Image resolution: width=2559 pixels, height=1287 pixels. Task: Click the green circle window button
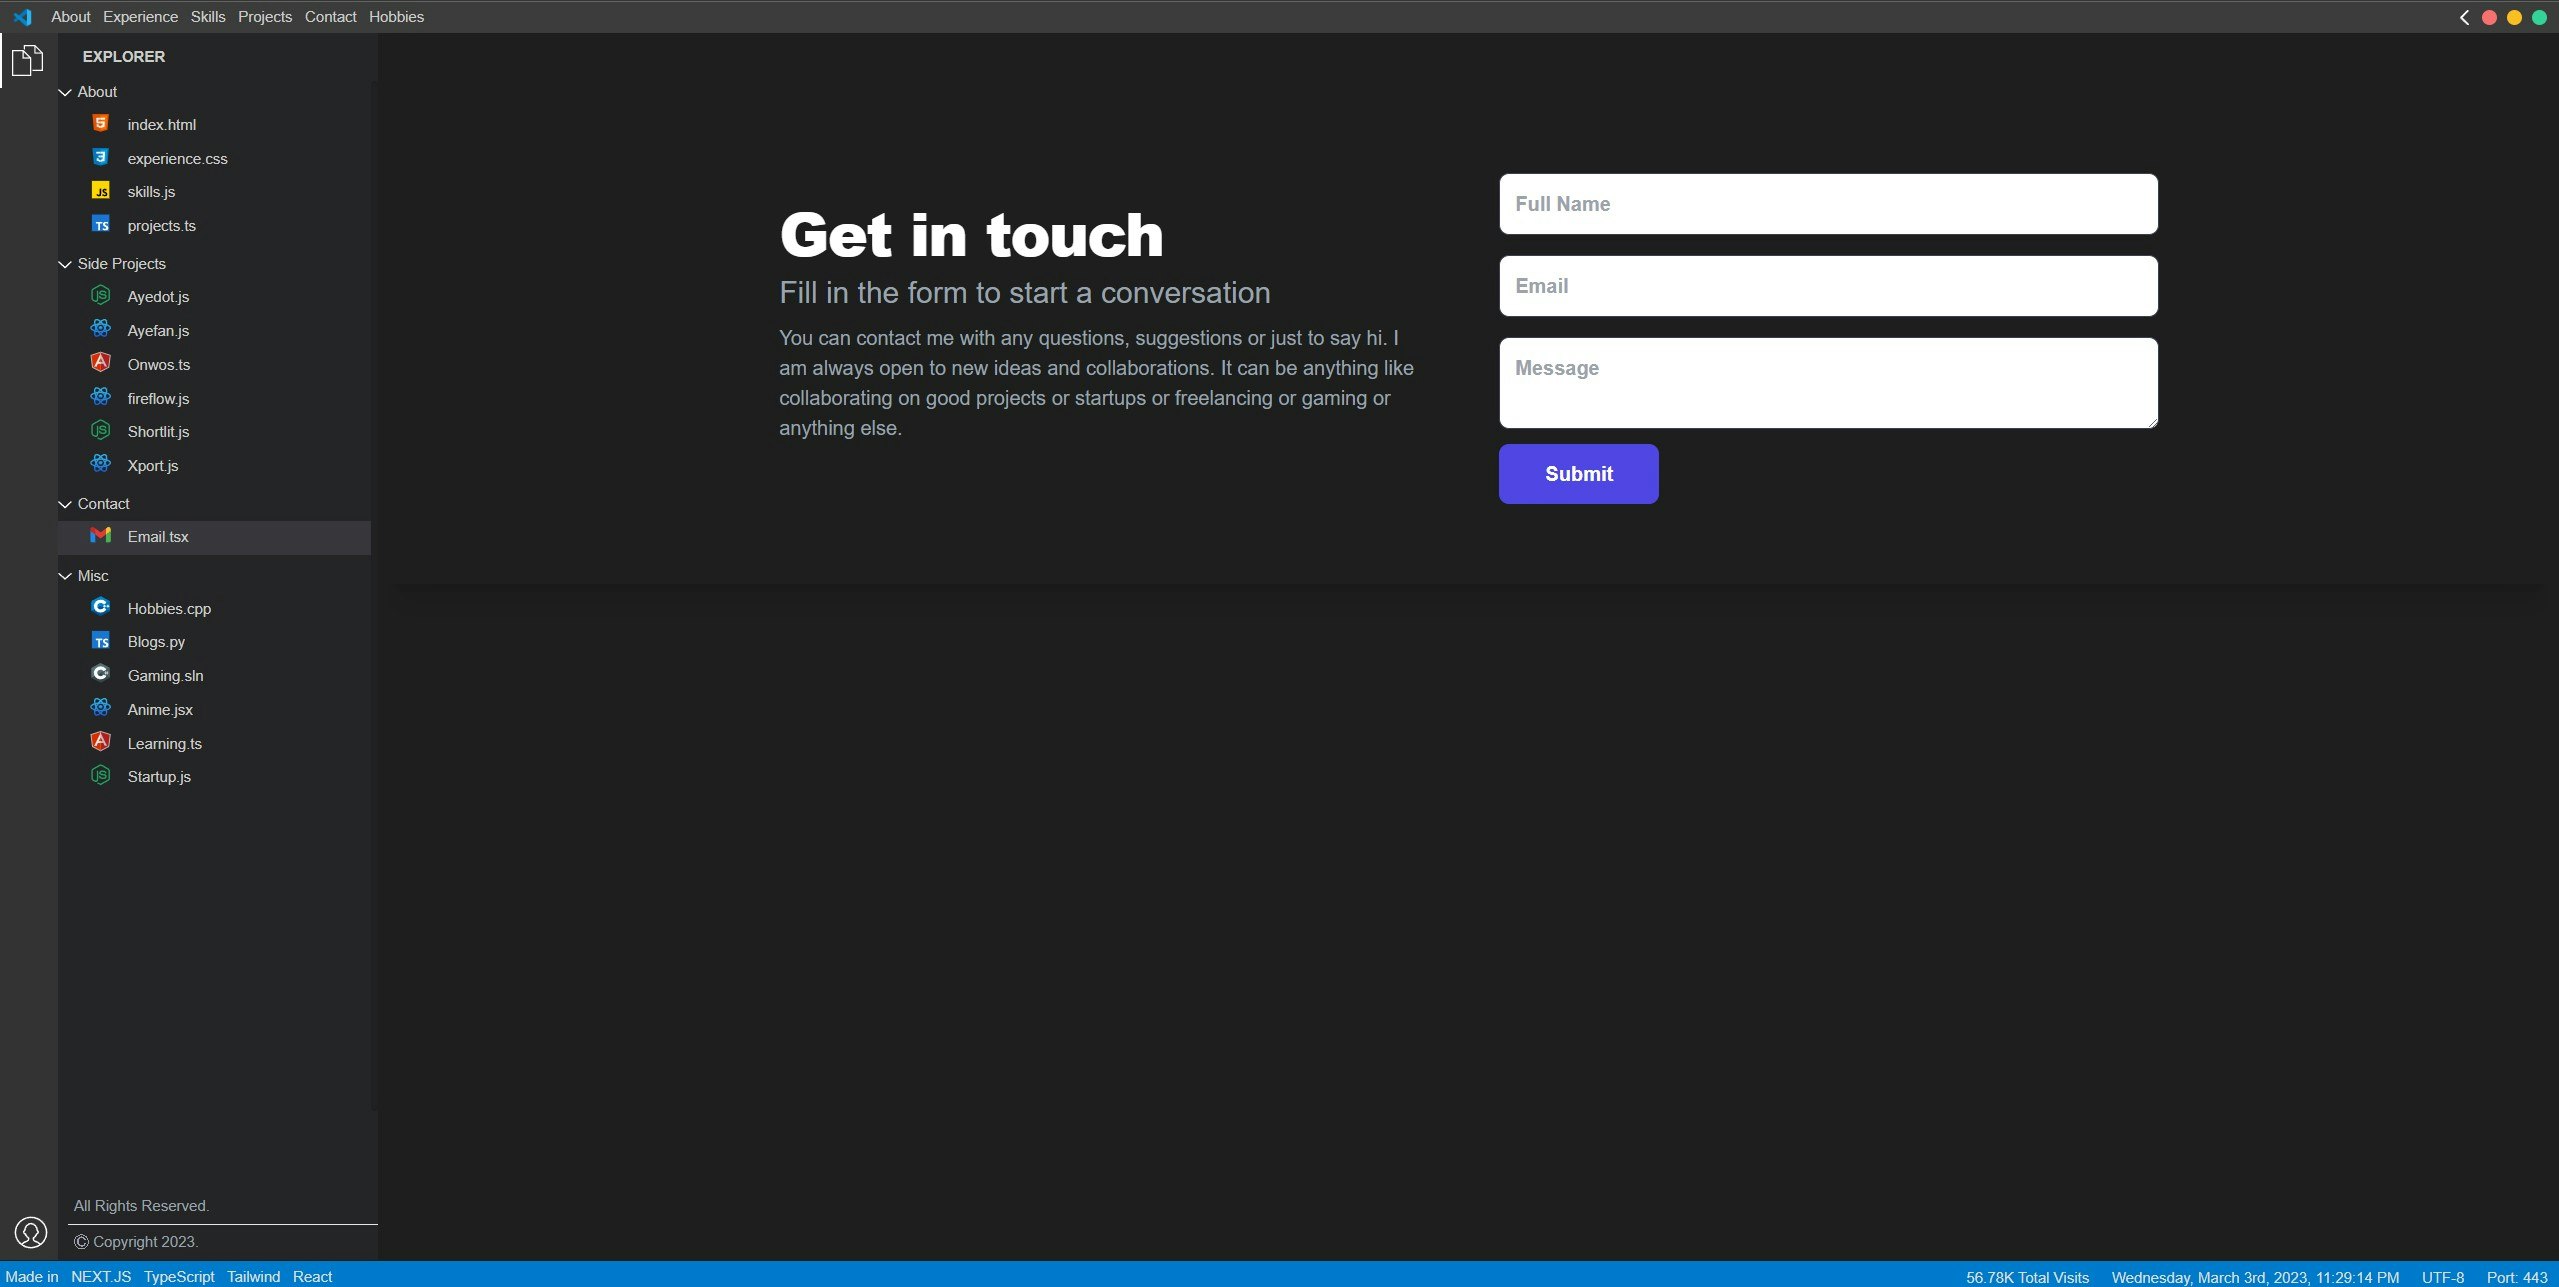click(x=2539, y=17)
